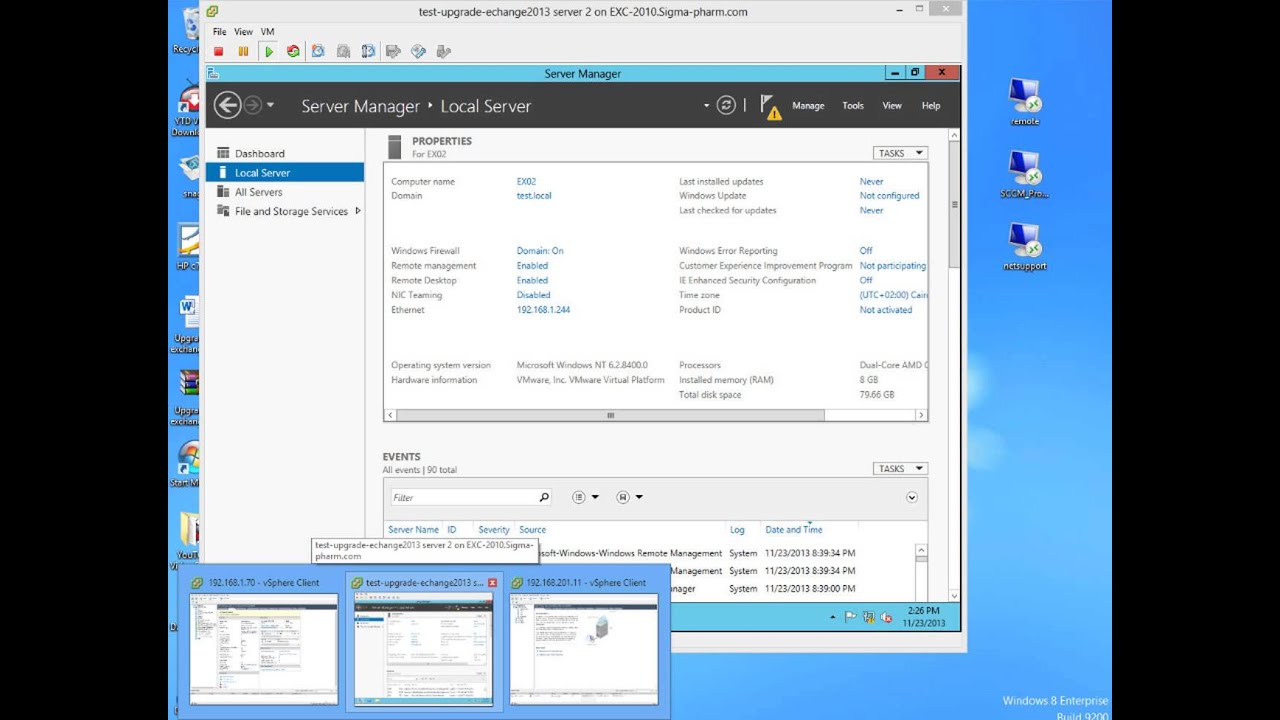
Task: Select All Servers in the sidebar
Action: 258,192
